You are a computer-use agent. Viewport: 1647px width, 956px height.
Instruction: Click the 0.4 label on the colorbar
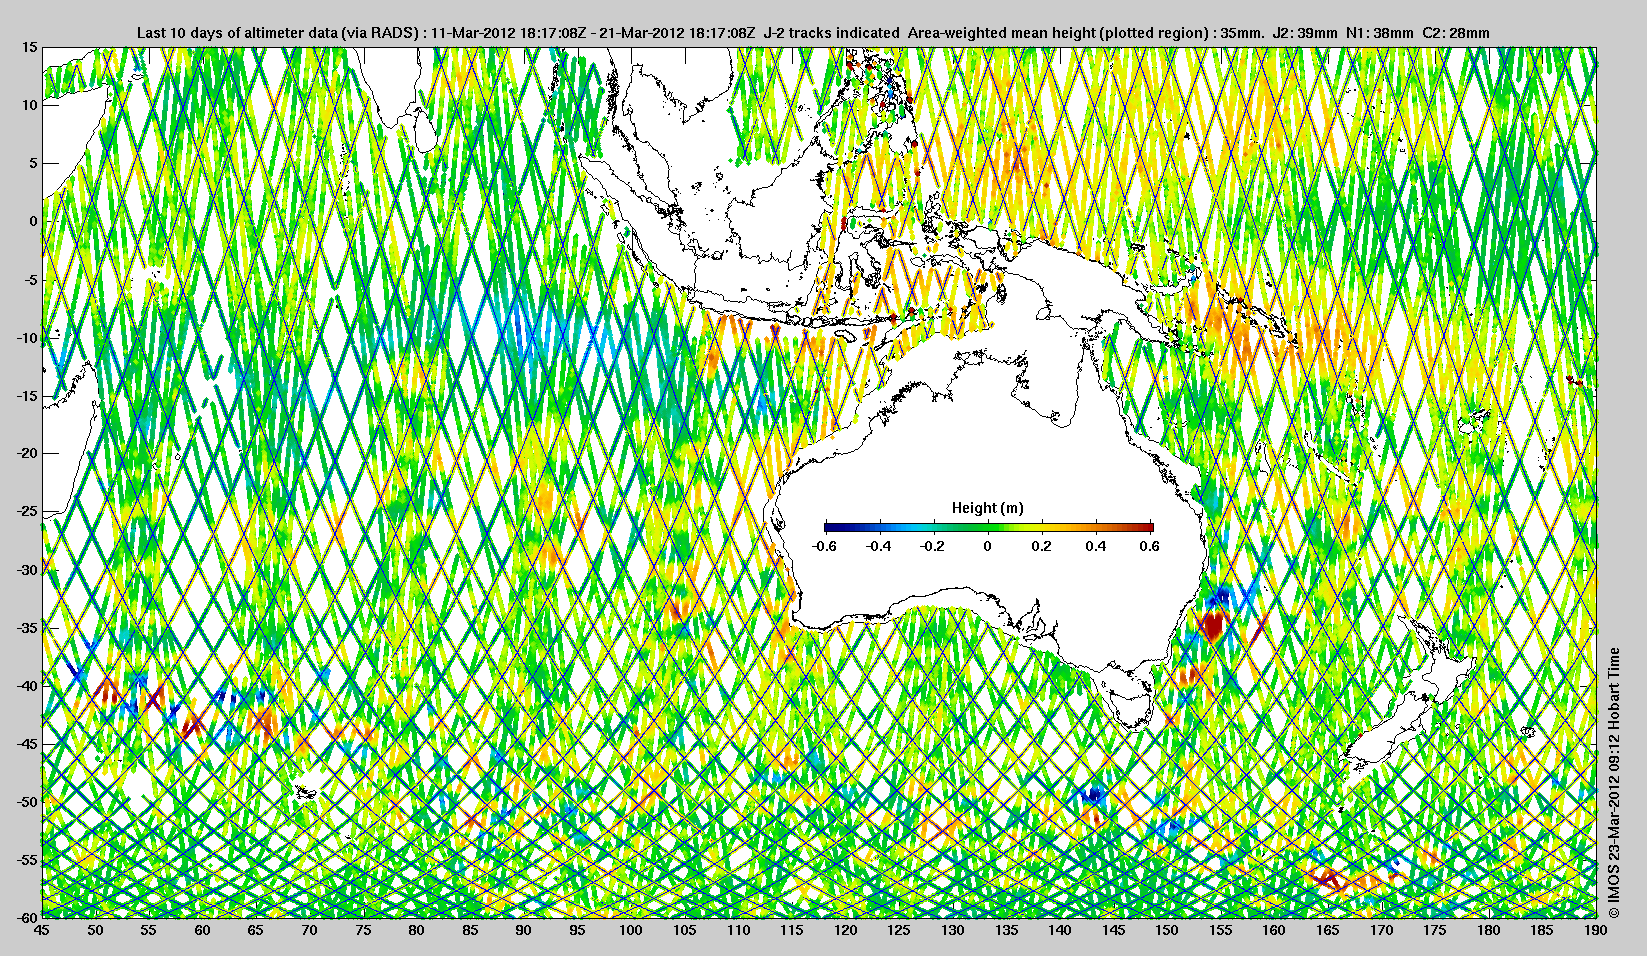point(1096,546)
